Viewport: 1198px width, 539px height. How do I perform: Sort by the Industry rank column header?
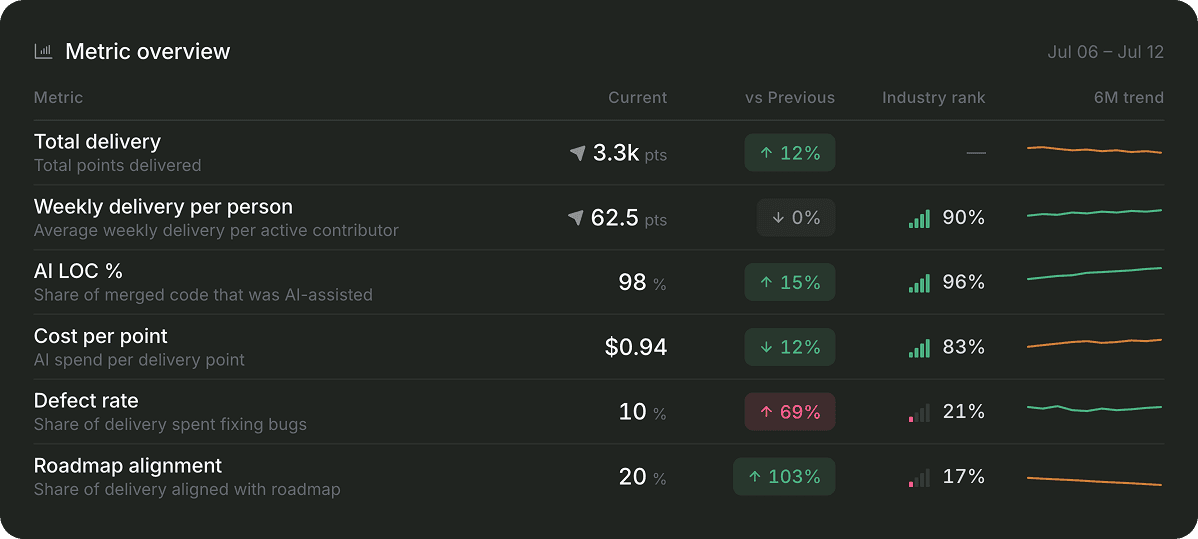[934, 98]
